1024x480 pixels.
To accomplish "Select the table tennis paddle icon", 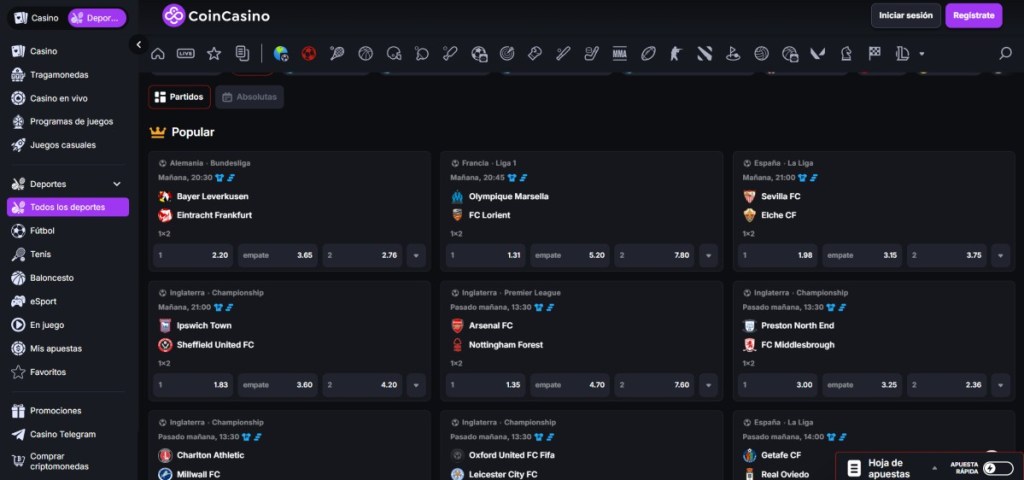I will 422,54.
